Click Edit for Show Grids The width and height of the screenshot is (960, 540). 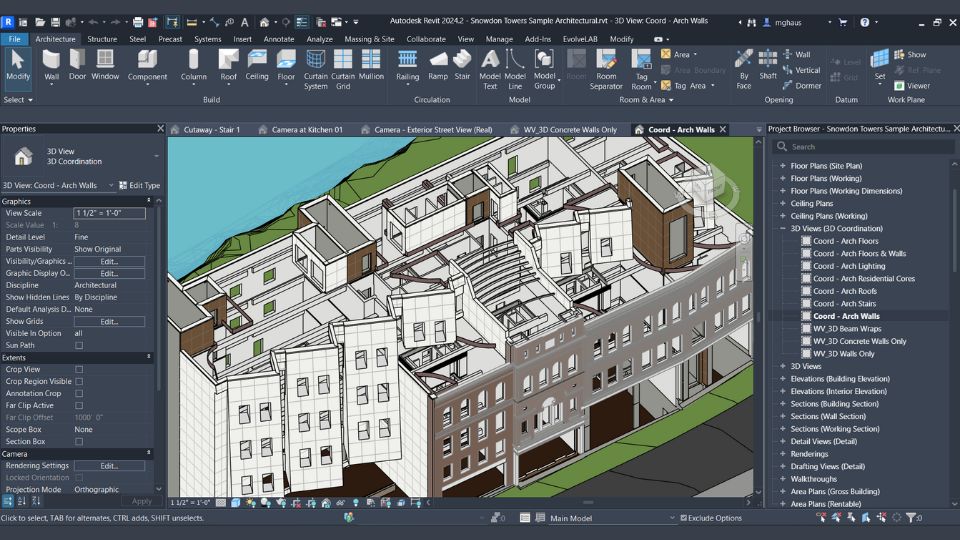coord(109,321)
